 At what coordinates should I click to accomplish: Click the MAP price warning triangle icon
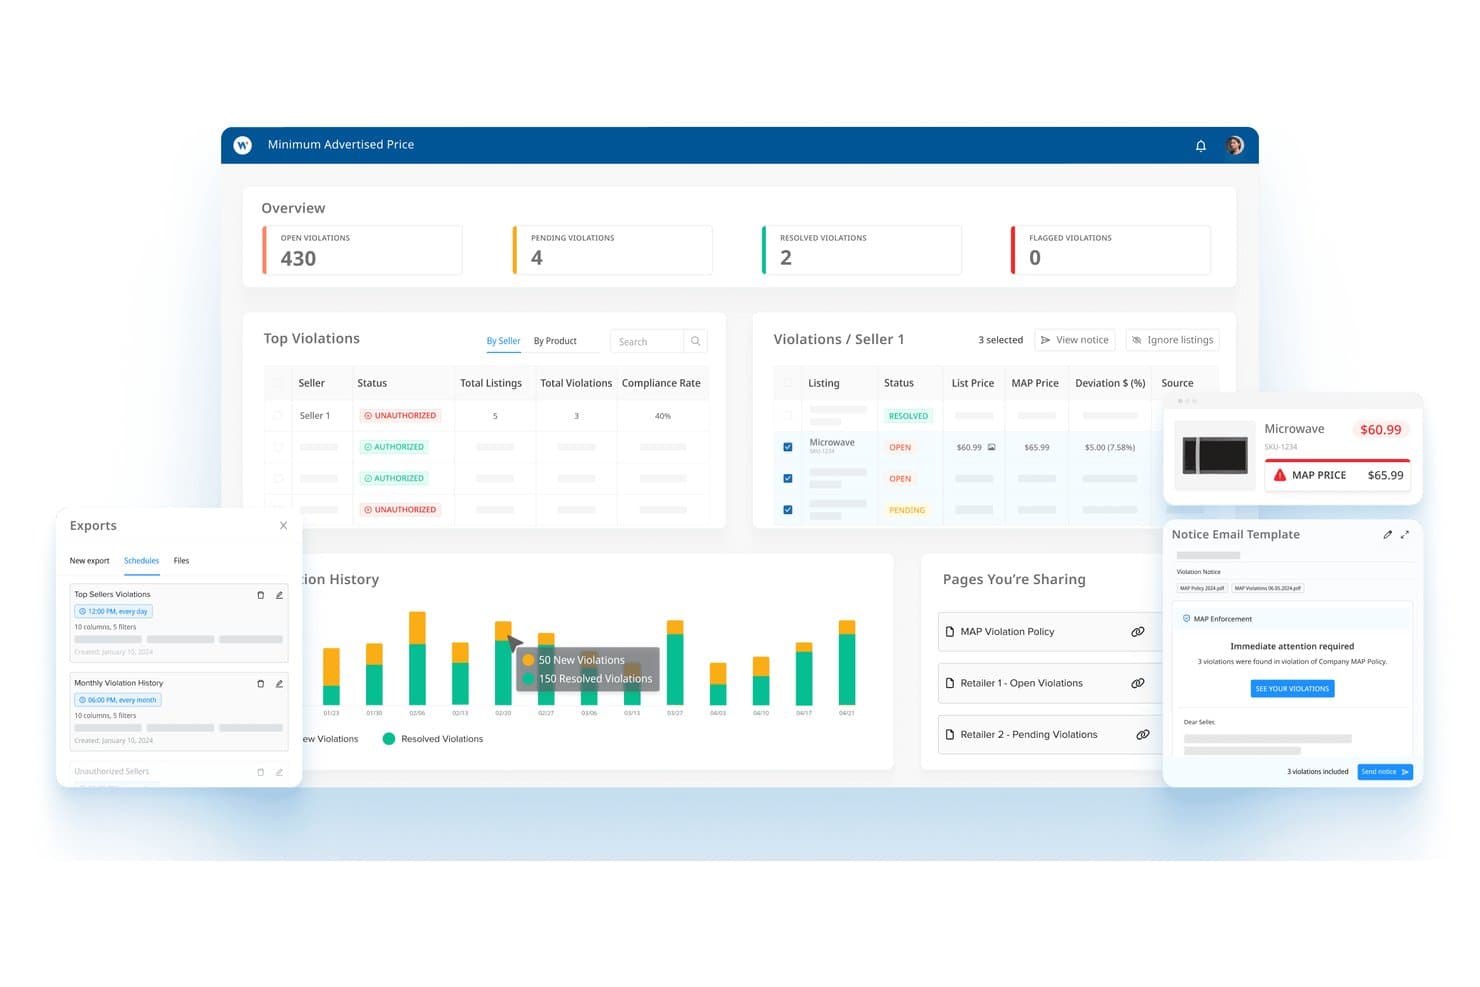coord(1279,475)
